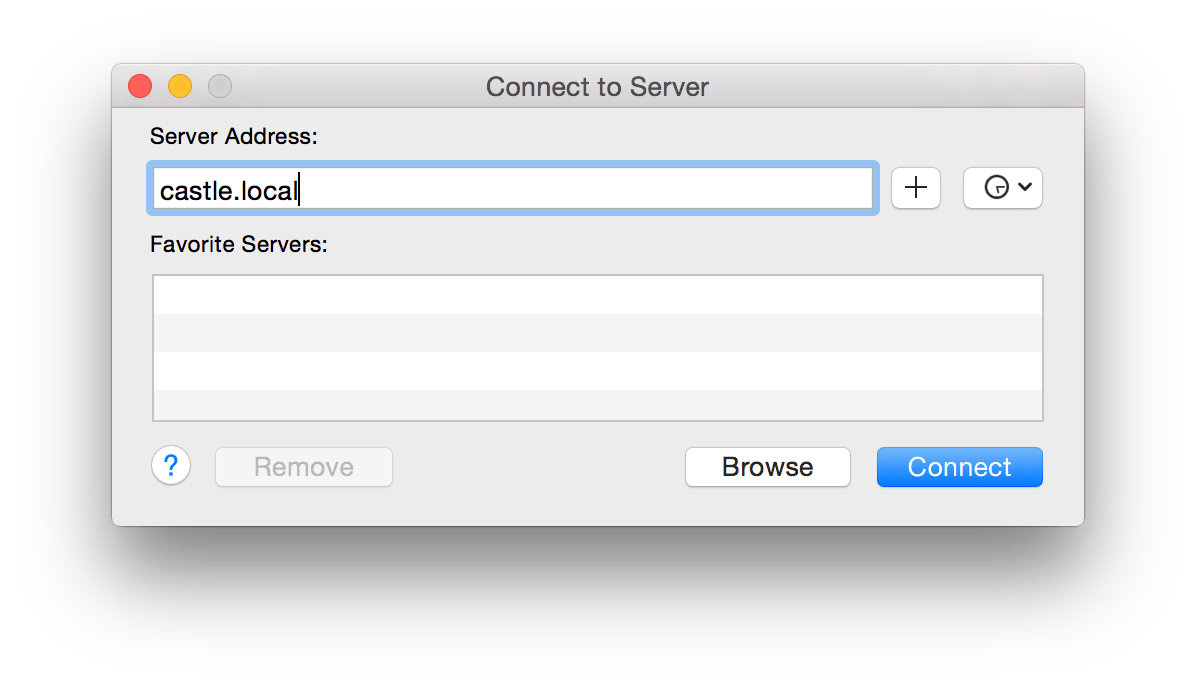Close the Connect to Server window
The height and width of the screenshot is (686, 1196).
click(140, 87)
